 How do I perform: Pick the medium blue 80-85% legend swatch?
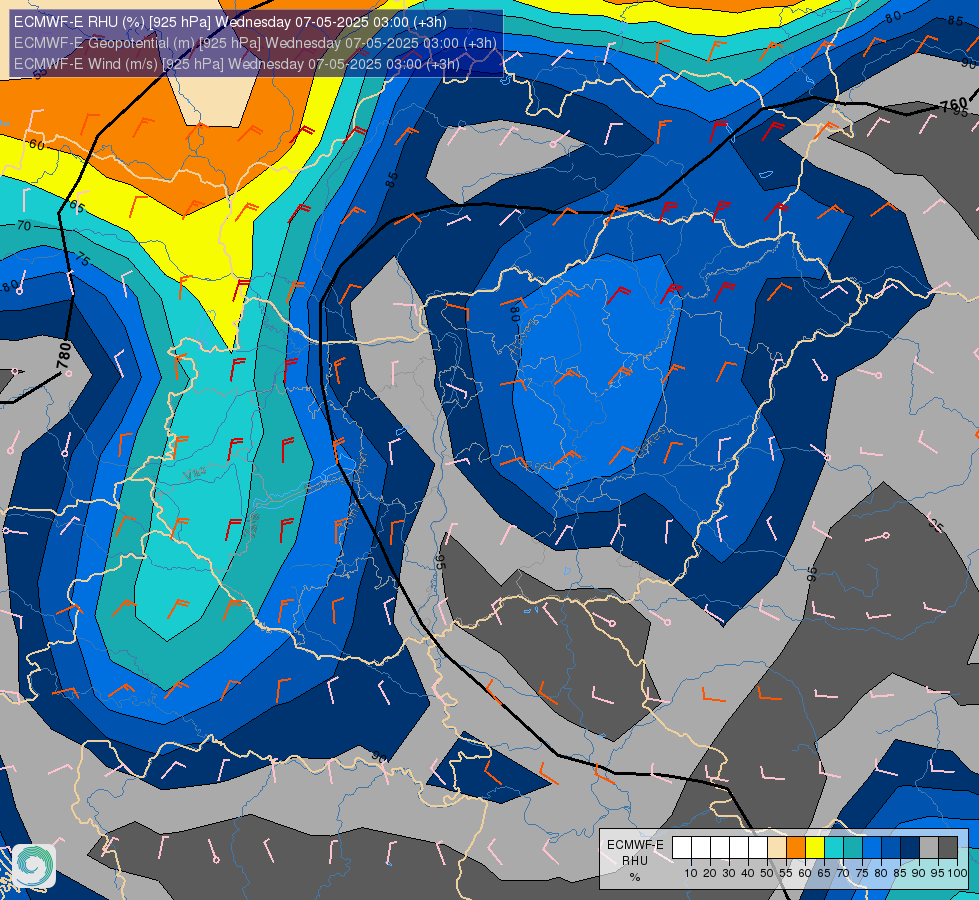[x=891, y=848]
